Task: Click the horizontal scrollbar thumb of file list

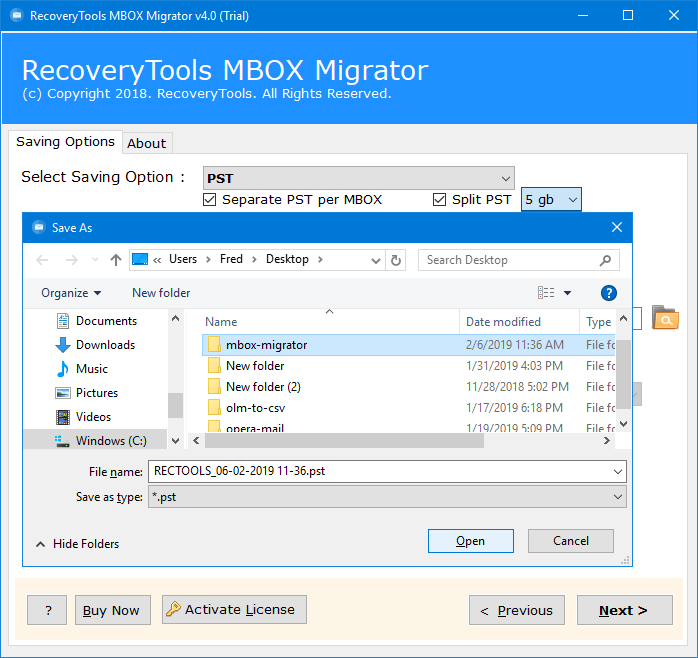Action: point(344,441)
